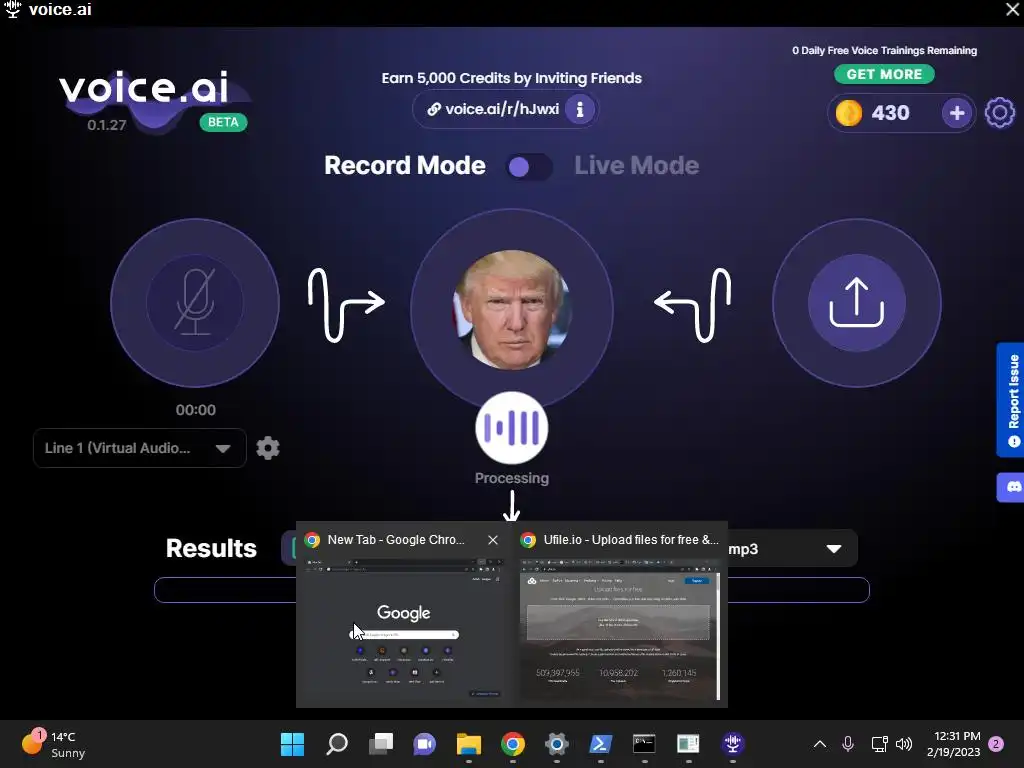Screen dimensions: 1024x768
Task: Add more credits with plus button
Action: click(957, 113)
